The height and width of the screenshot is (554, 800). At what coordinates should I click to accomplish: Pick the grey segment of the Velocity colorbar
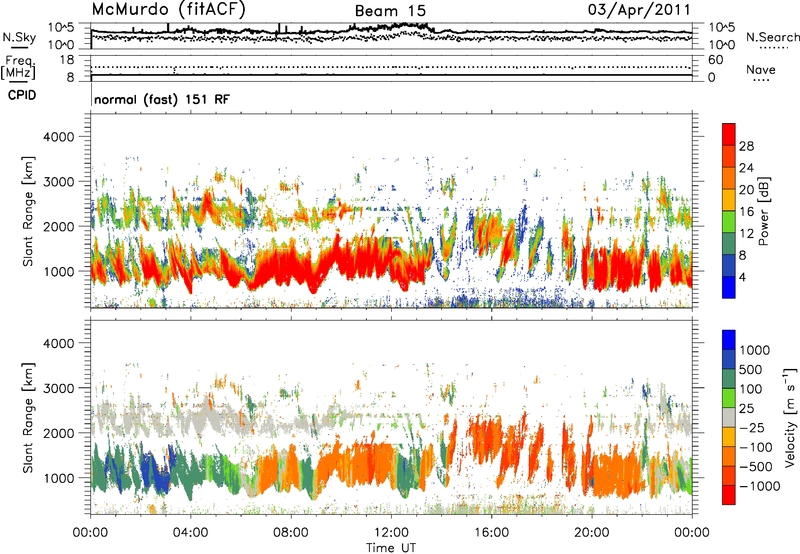pos(729,417)
